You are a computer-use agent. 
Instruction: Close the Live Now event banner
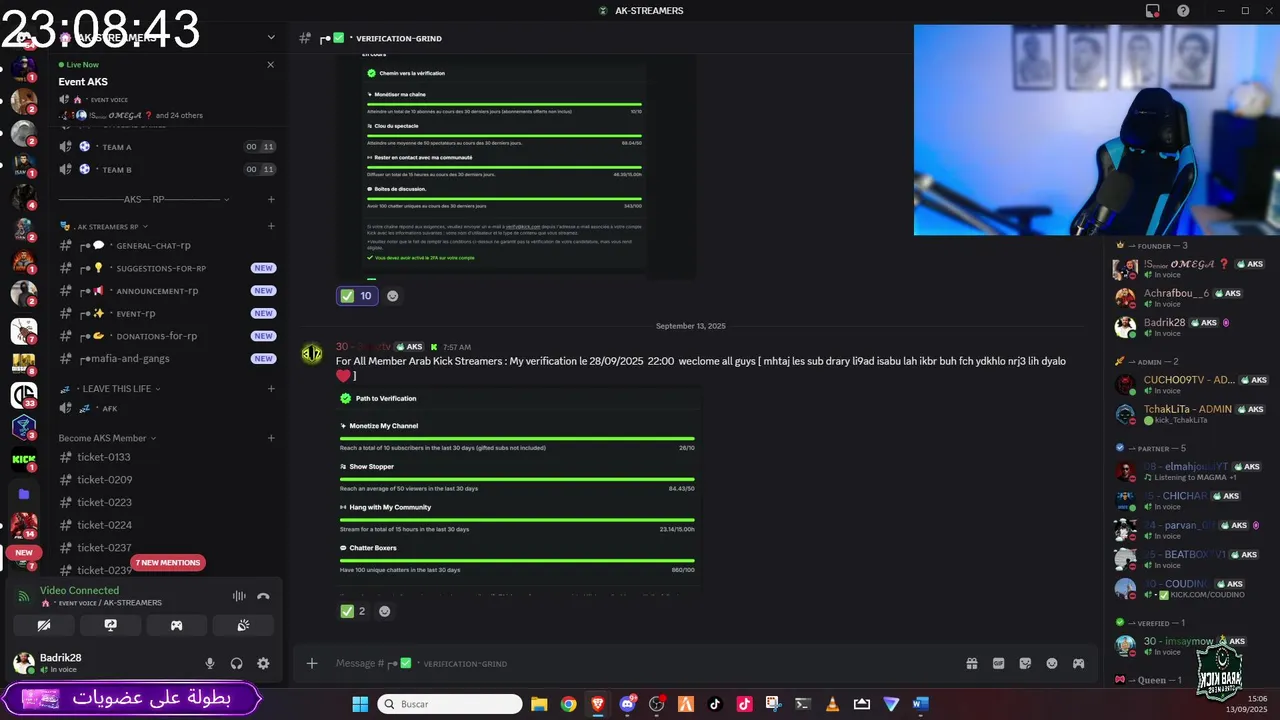coord(270,64)
